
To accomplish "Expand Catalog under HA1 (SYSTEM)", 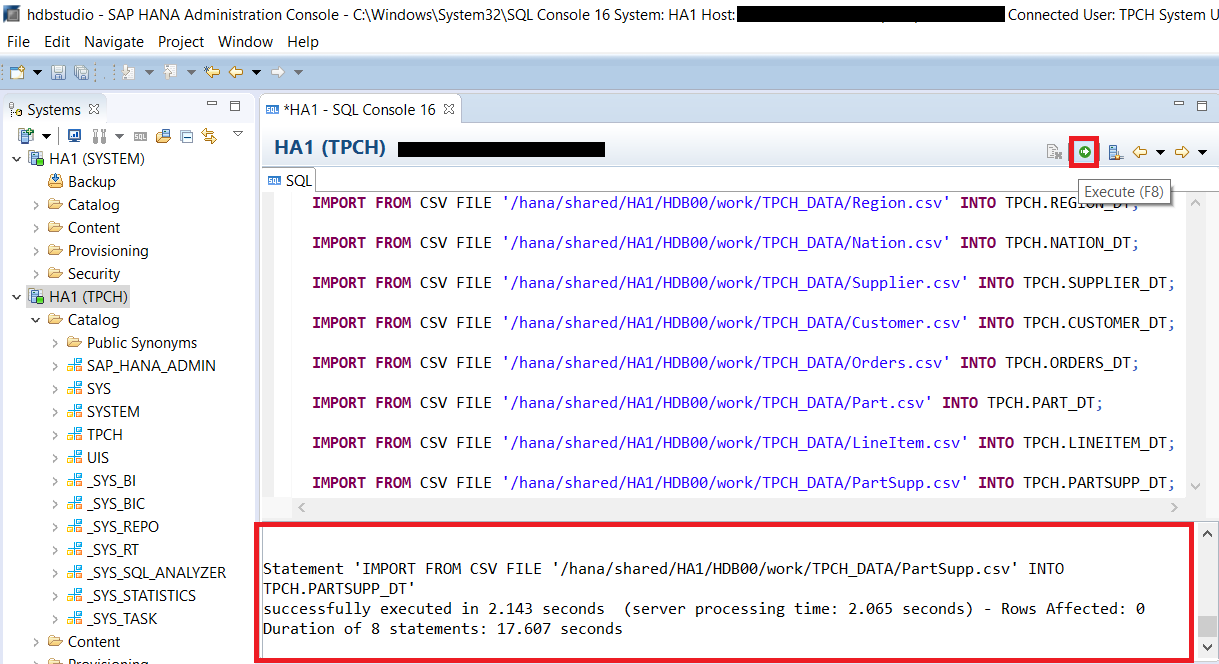I will (x=36, y=205).
